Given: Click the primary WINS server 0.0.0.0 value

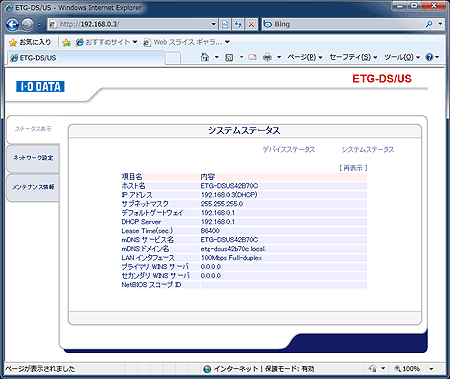Looking at the screenshot, I should pos(211,267).
